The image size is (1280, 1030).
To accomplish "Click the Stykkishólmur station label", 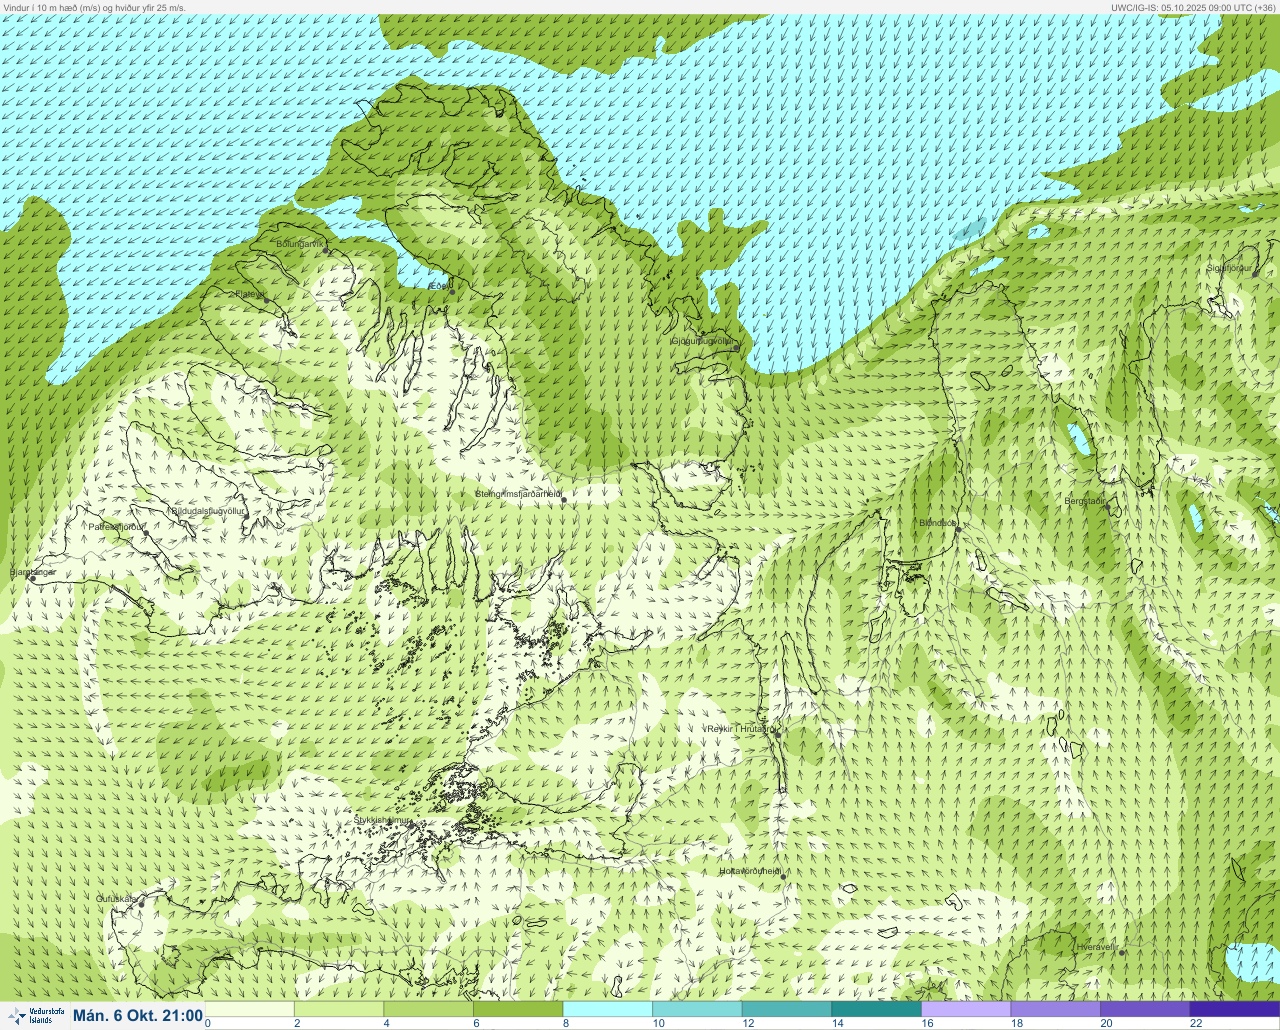I will (382, 819).
